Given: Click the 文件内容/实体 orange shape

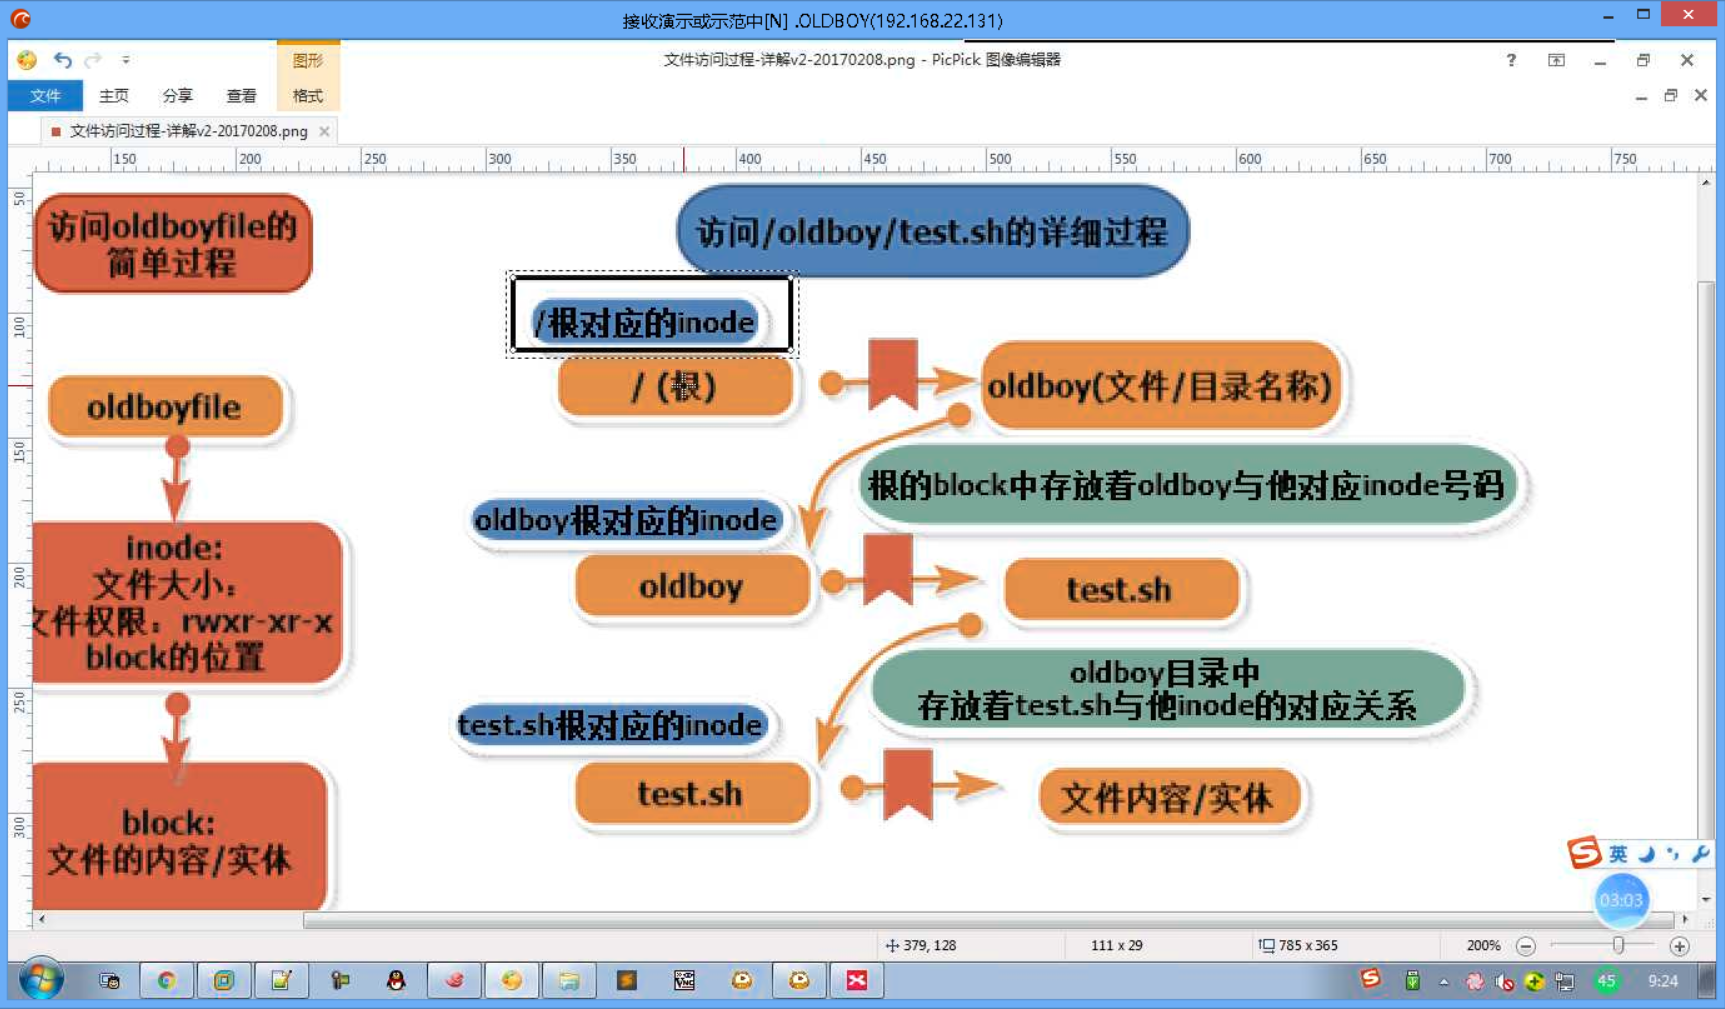Looking at the screenshot, I should click(x=1169, y=797).
